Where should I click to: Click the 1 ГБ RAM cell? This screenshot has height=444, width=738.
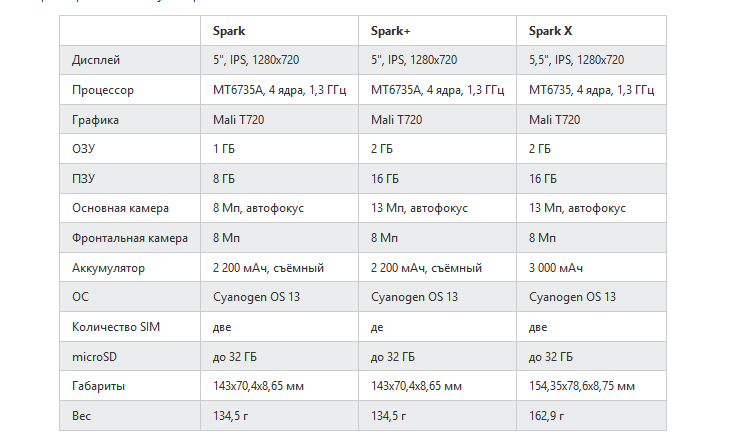click(223, 149)
